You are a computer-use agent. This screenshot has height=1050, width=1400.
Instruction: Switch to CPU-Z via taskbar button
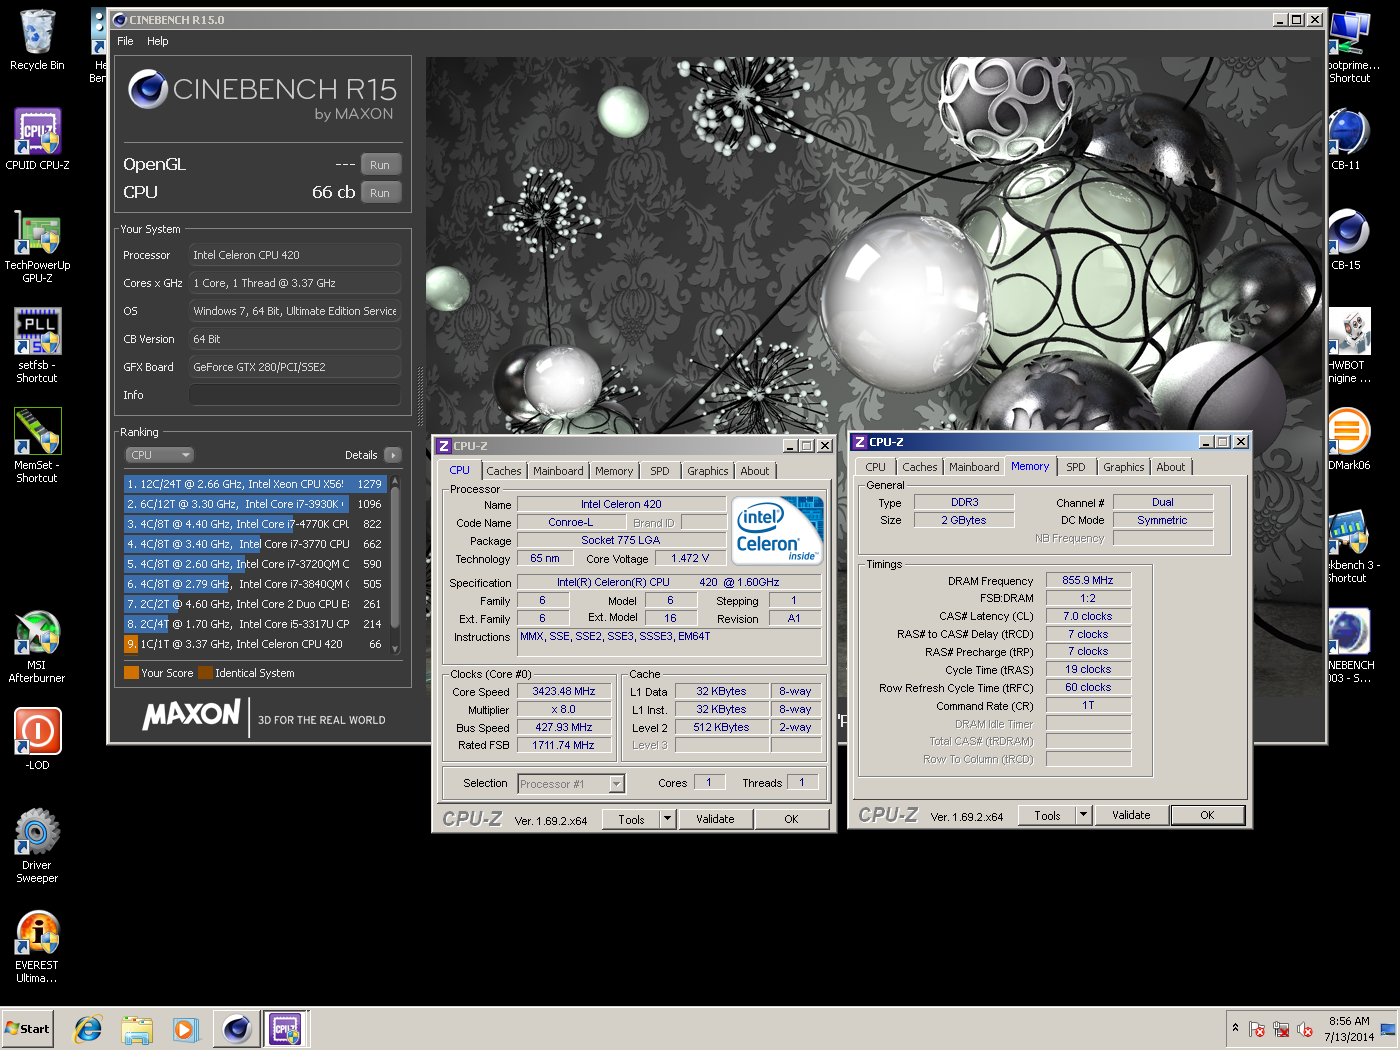point(286,1029)
